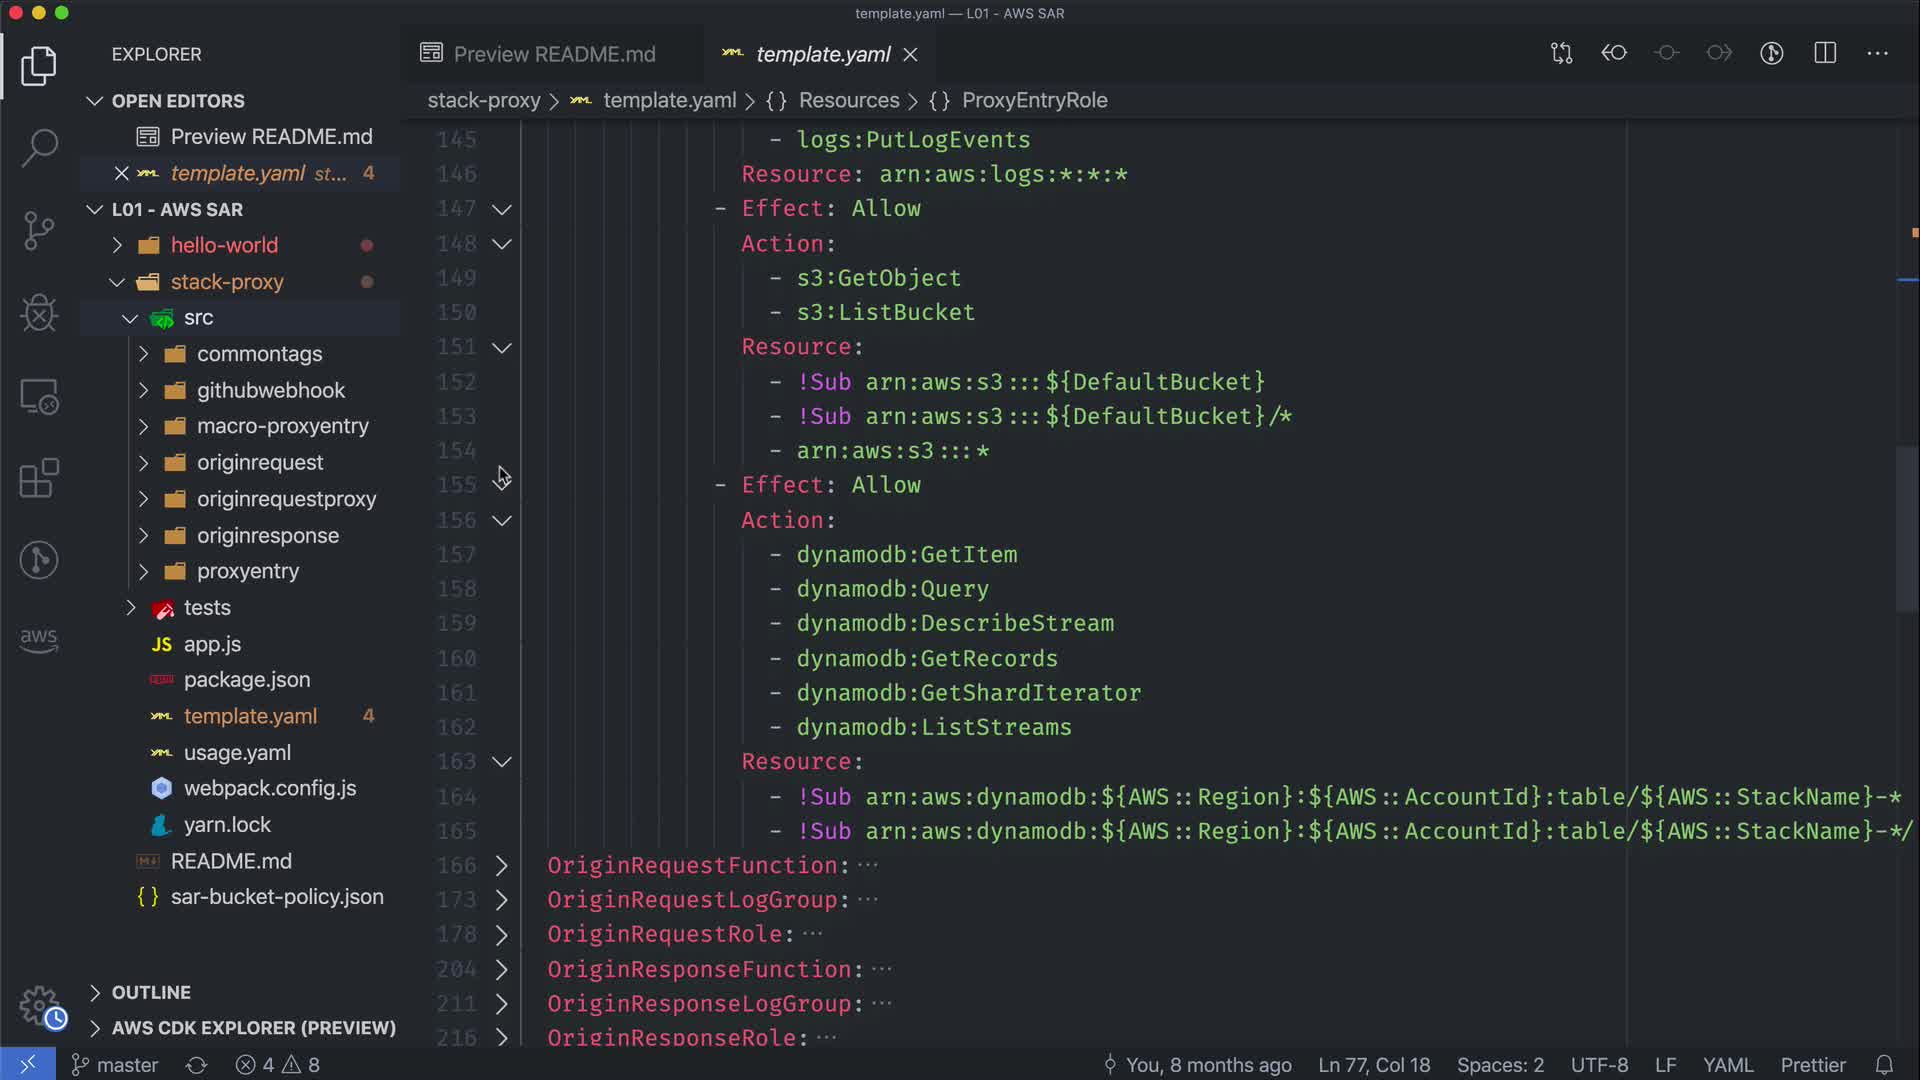Open Source Control view icon
1920x1080 pixels.
39,231
